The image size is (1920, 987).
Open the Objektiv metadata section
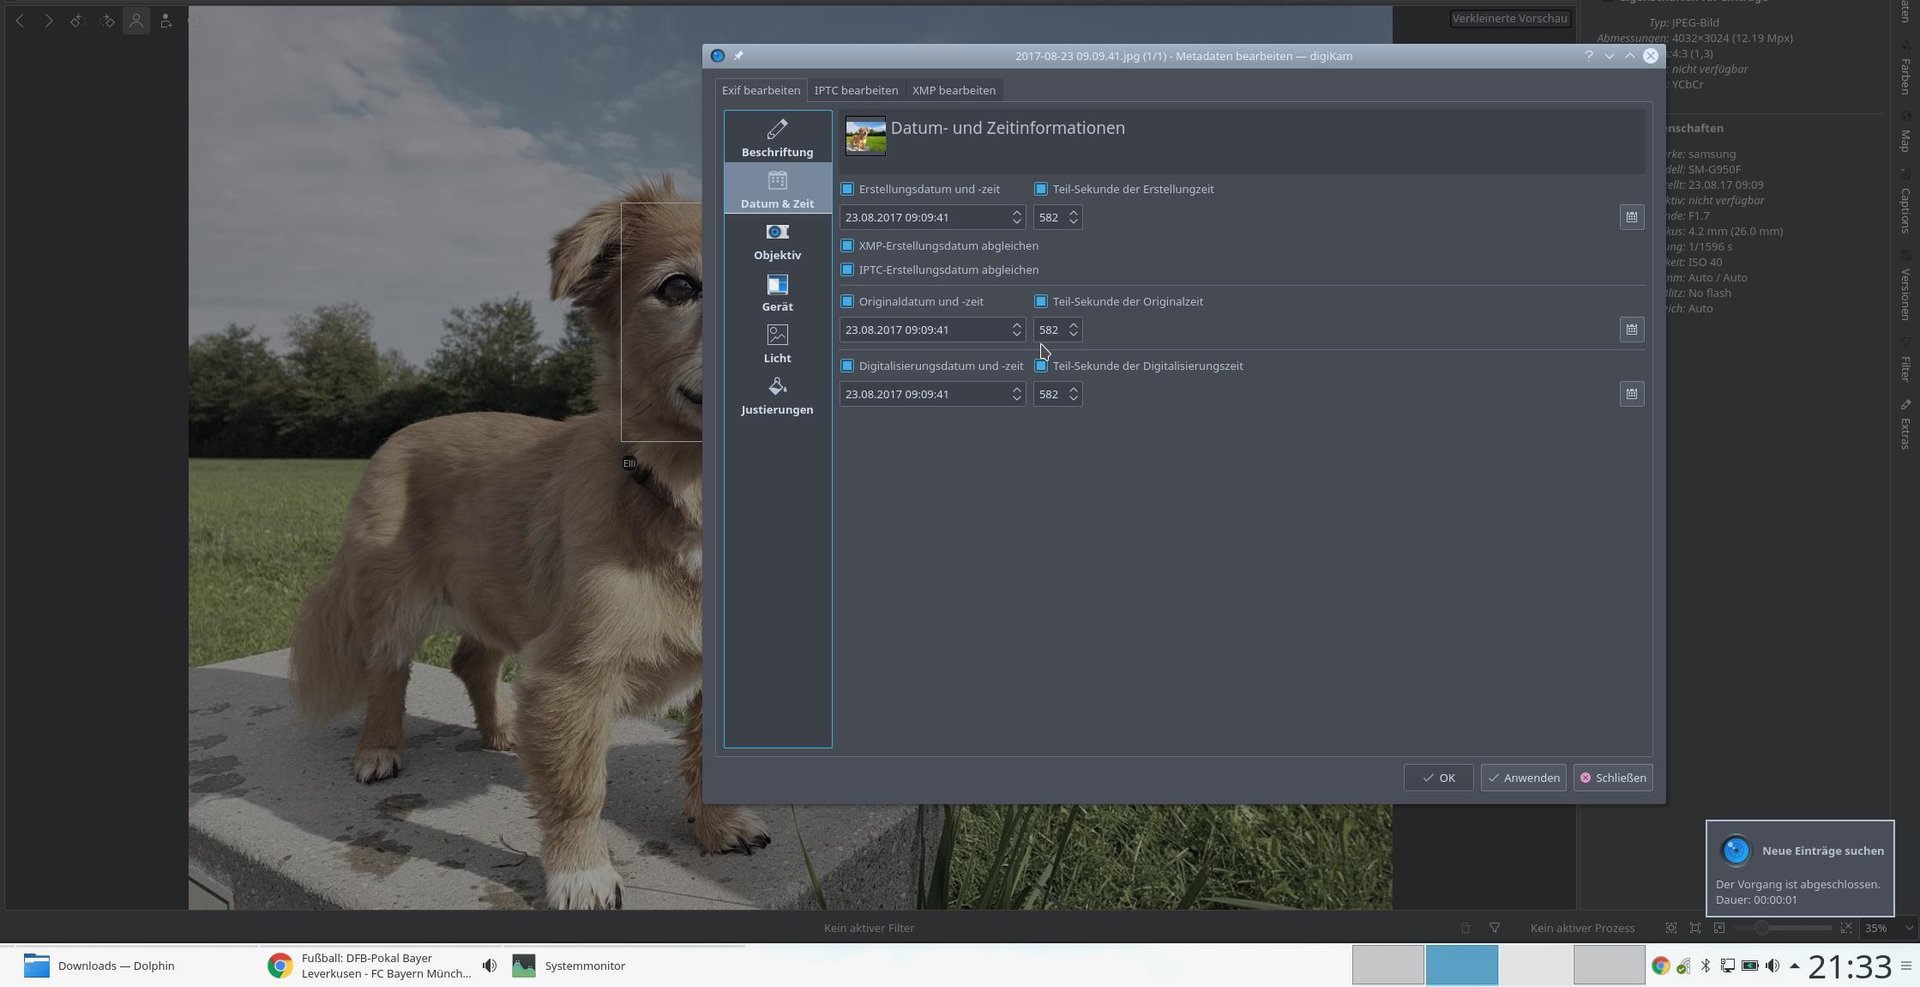point(777,241)
